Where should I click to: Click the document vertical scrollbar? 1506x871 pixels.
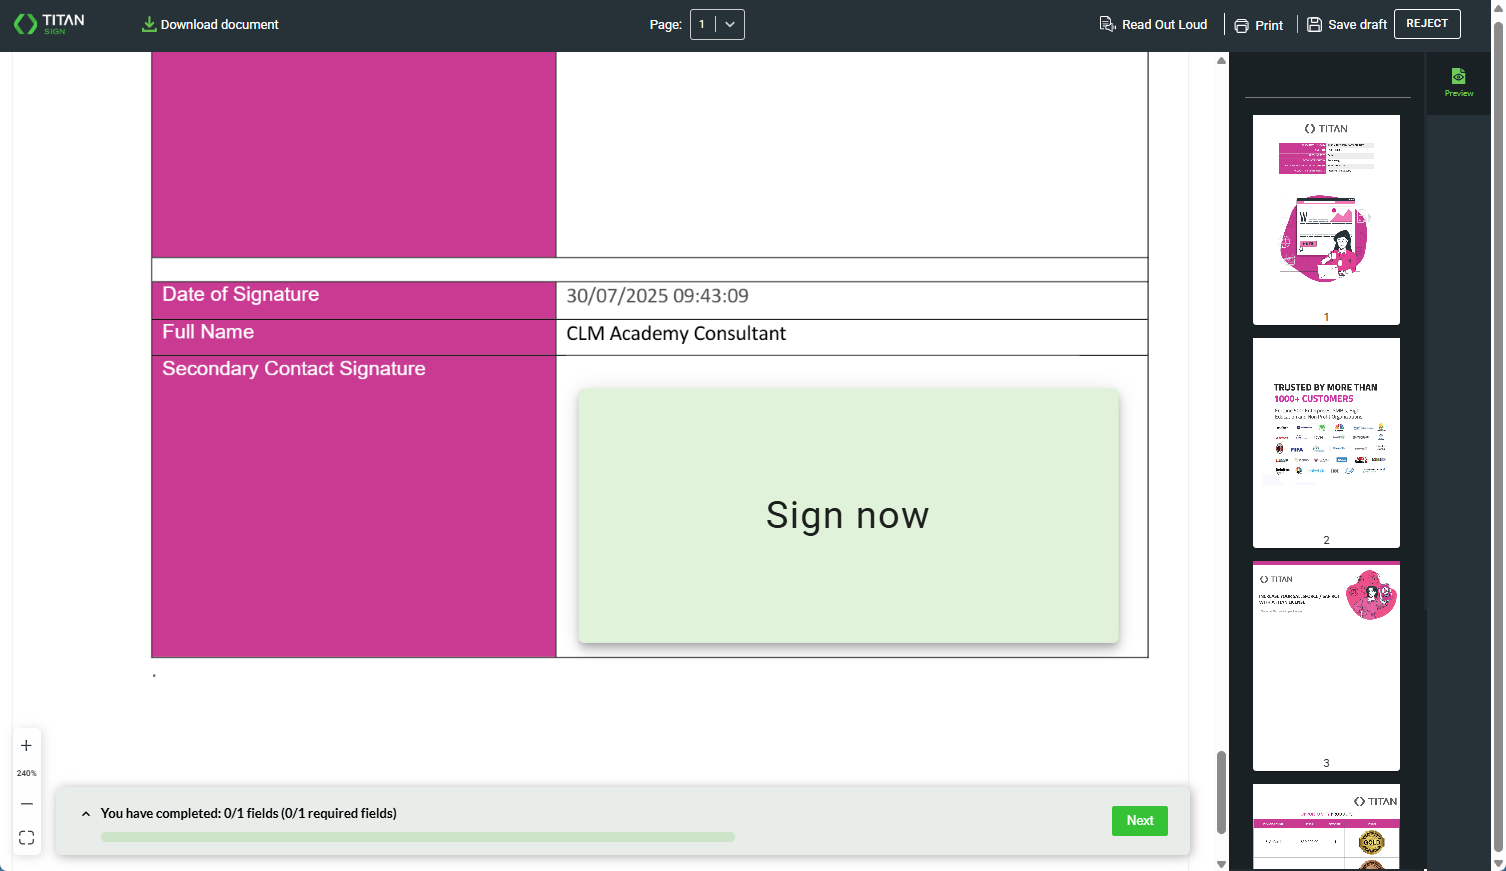[1221, 790]
